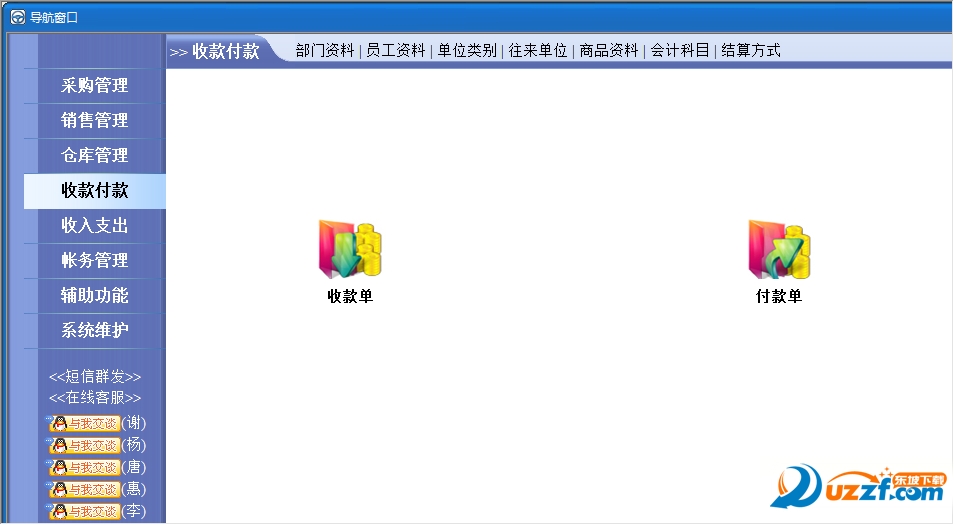Viewport: 954px width, 525px height.
Task: Chat with QQ contact 李
Action: (x=84, y=510)
